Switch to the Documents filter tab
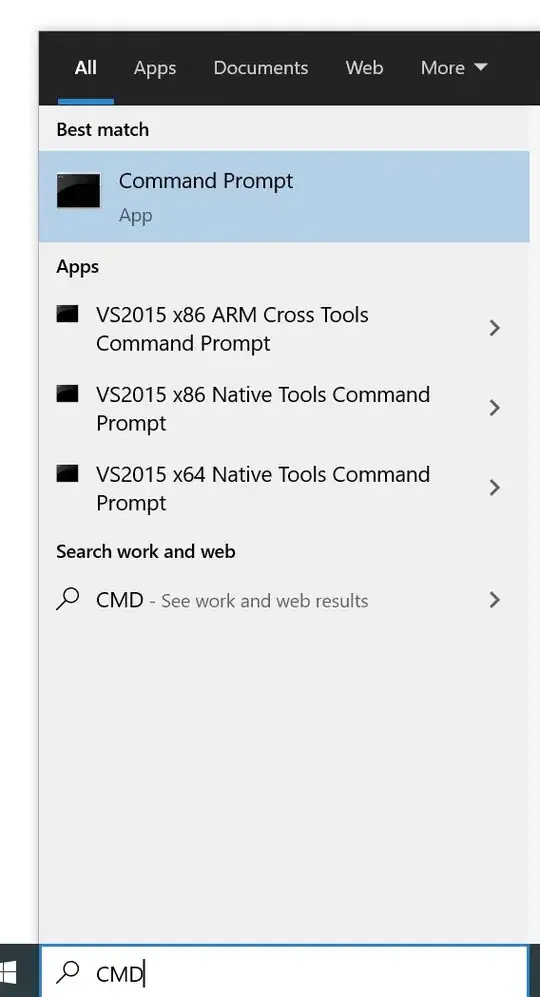The height and width of the screenshot is (997, 540). coord(261,67)
